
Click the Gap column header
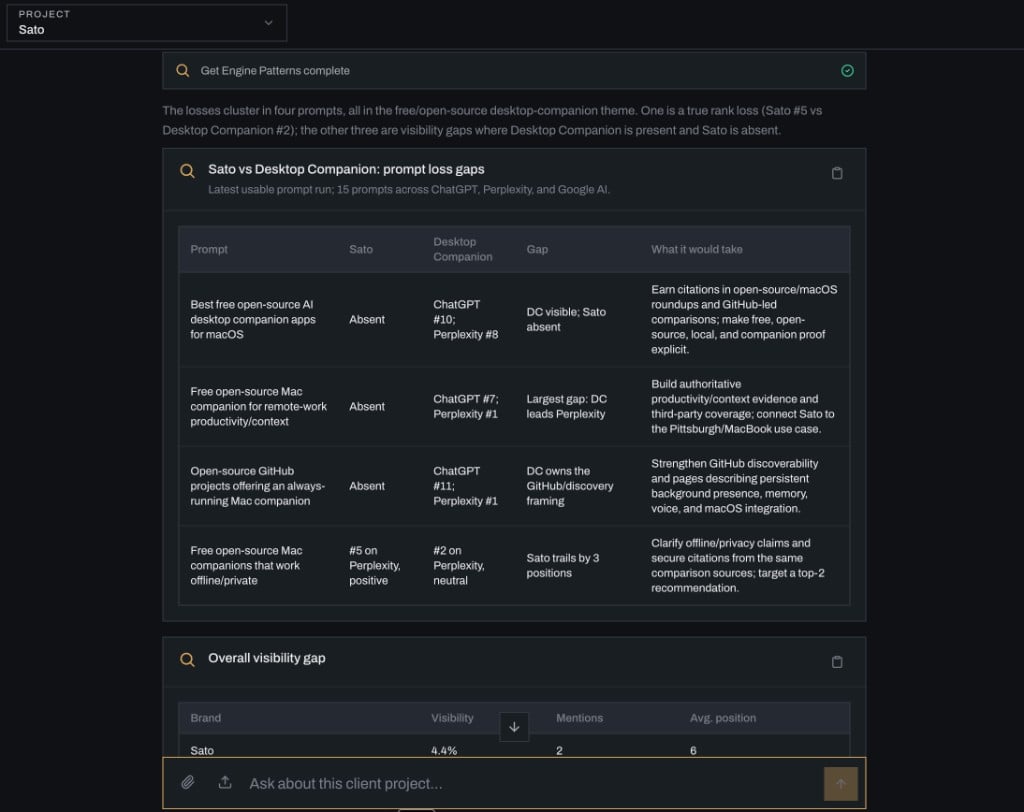[x=537, y=250]
